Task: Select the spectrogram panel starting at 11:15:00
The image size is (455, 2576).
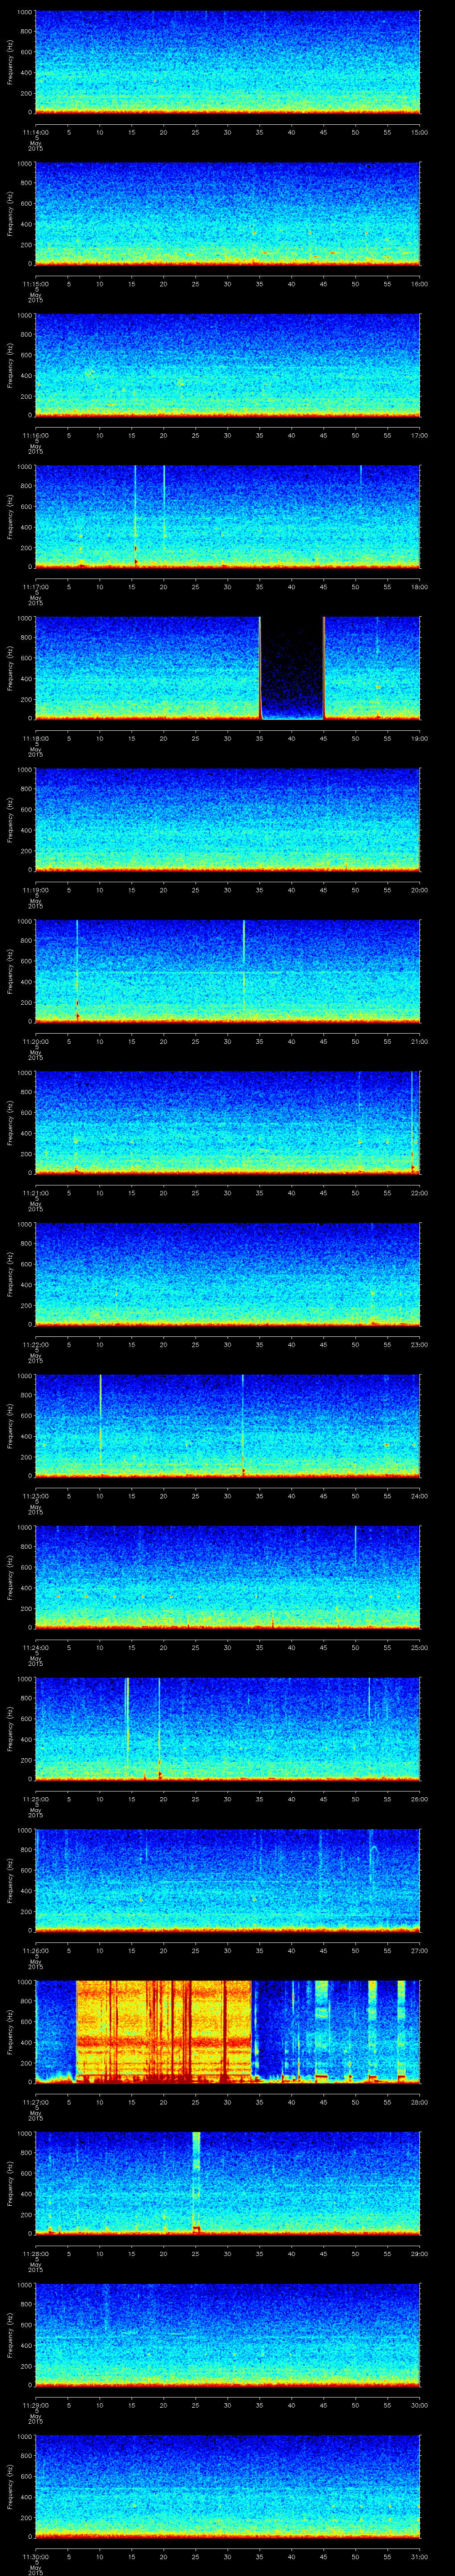Action: click(227, 214)
